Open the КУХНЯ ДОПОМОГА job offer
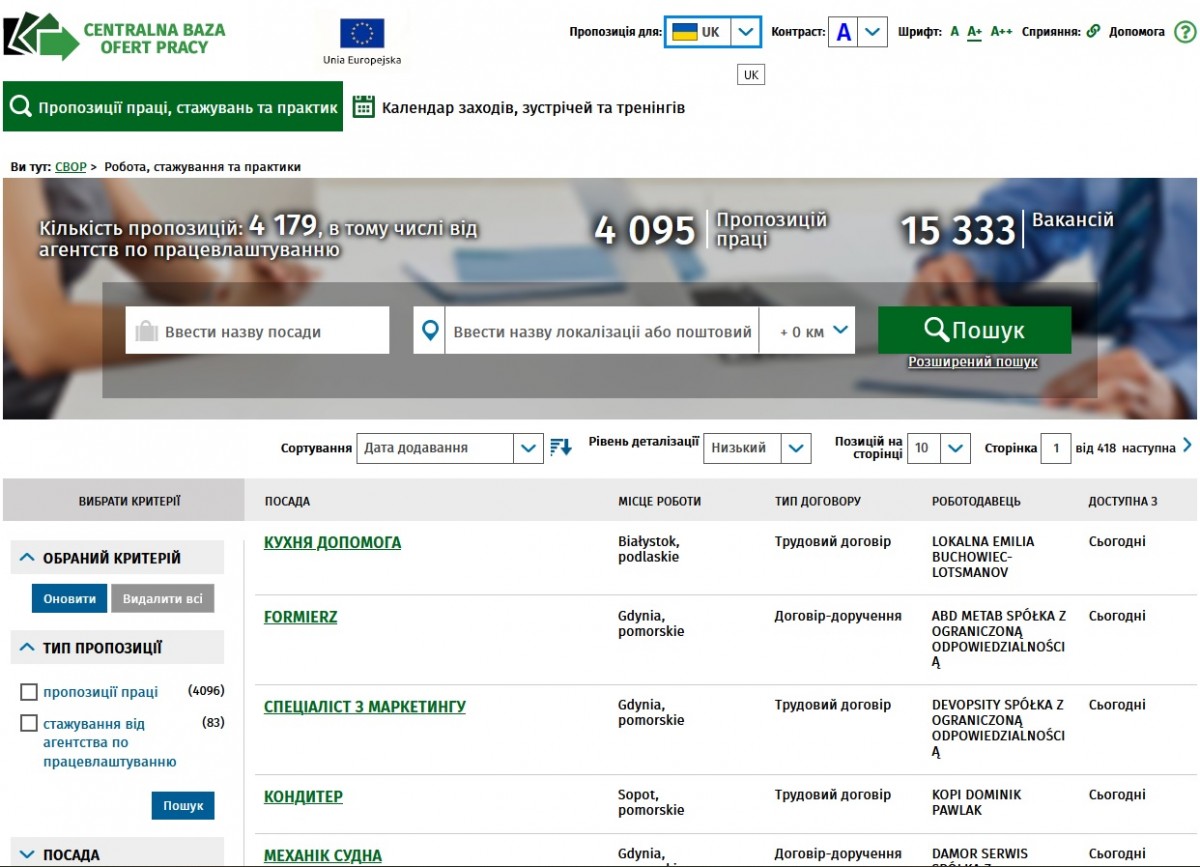The height and width of the screenshot is (867, 1200). click(332, 542)
